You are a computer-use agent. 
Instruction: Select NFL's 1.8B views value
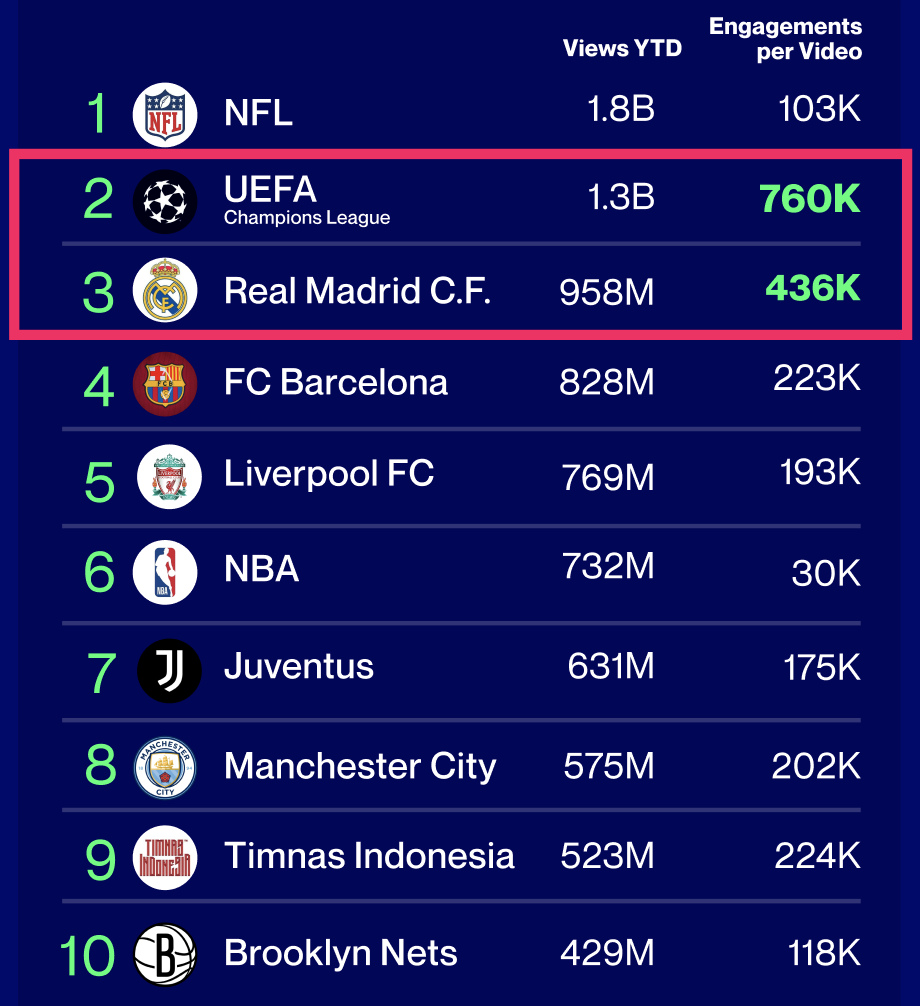pyautogui.click(x=621, y=110)
